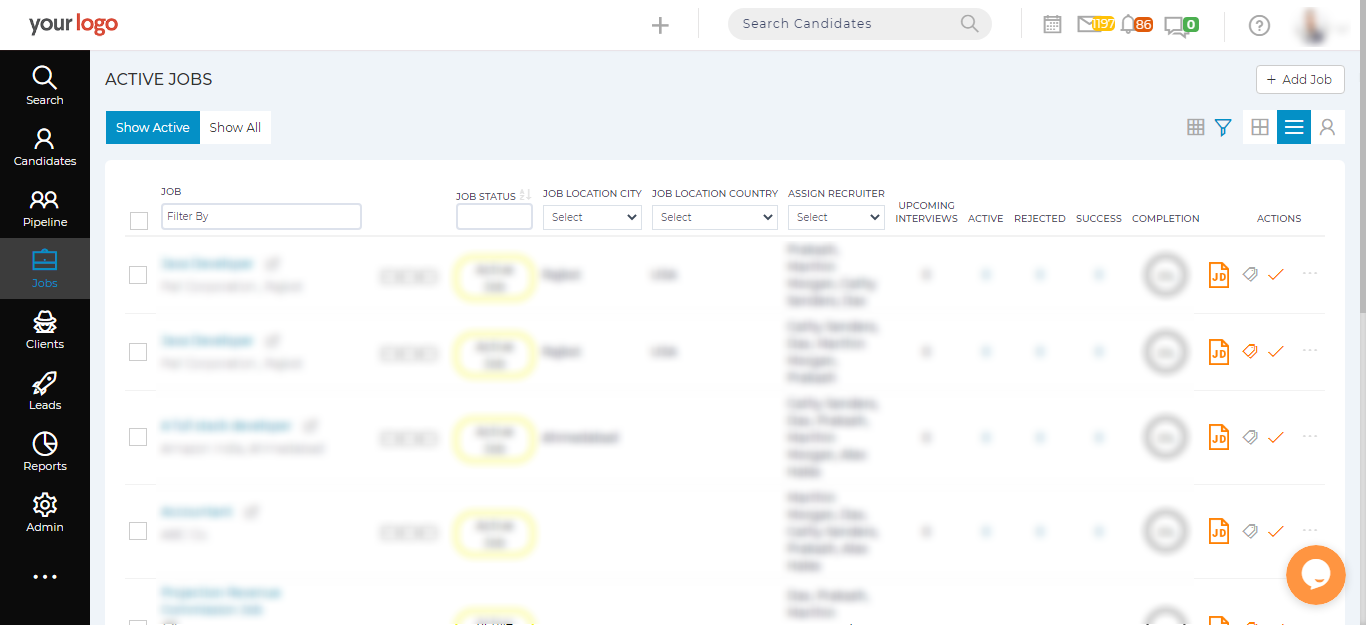
Task: Select the Jobs briefcase sidebar item
Action: [x=45, y=269]
